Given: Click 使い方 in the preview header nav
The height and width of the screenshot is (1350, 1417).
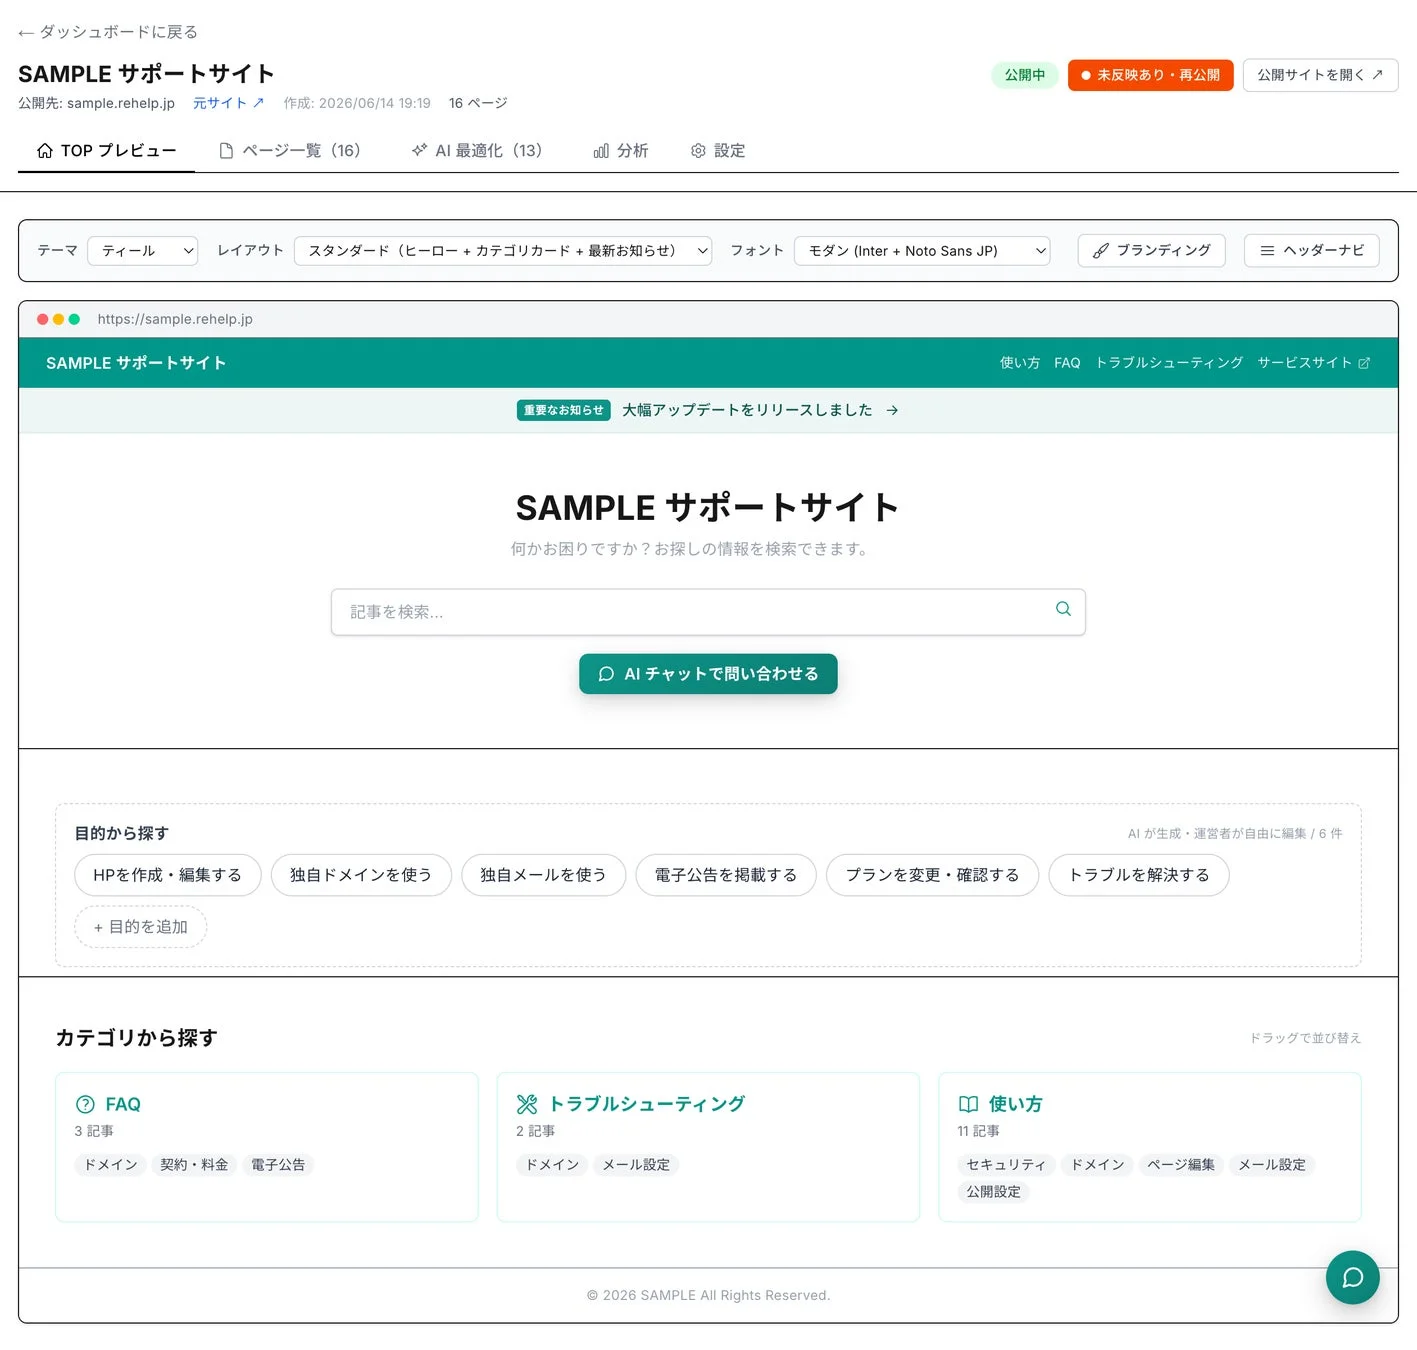Looking at the screenshot, I should (1020, 363).
